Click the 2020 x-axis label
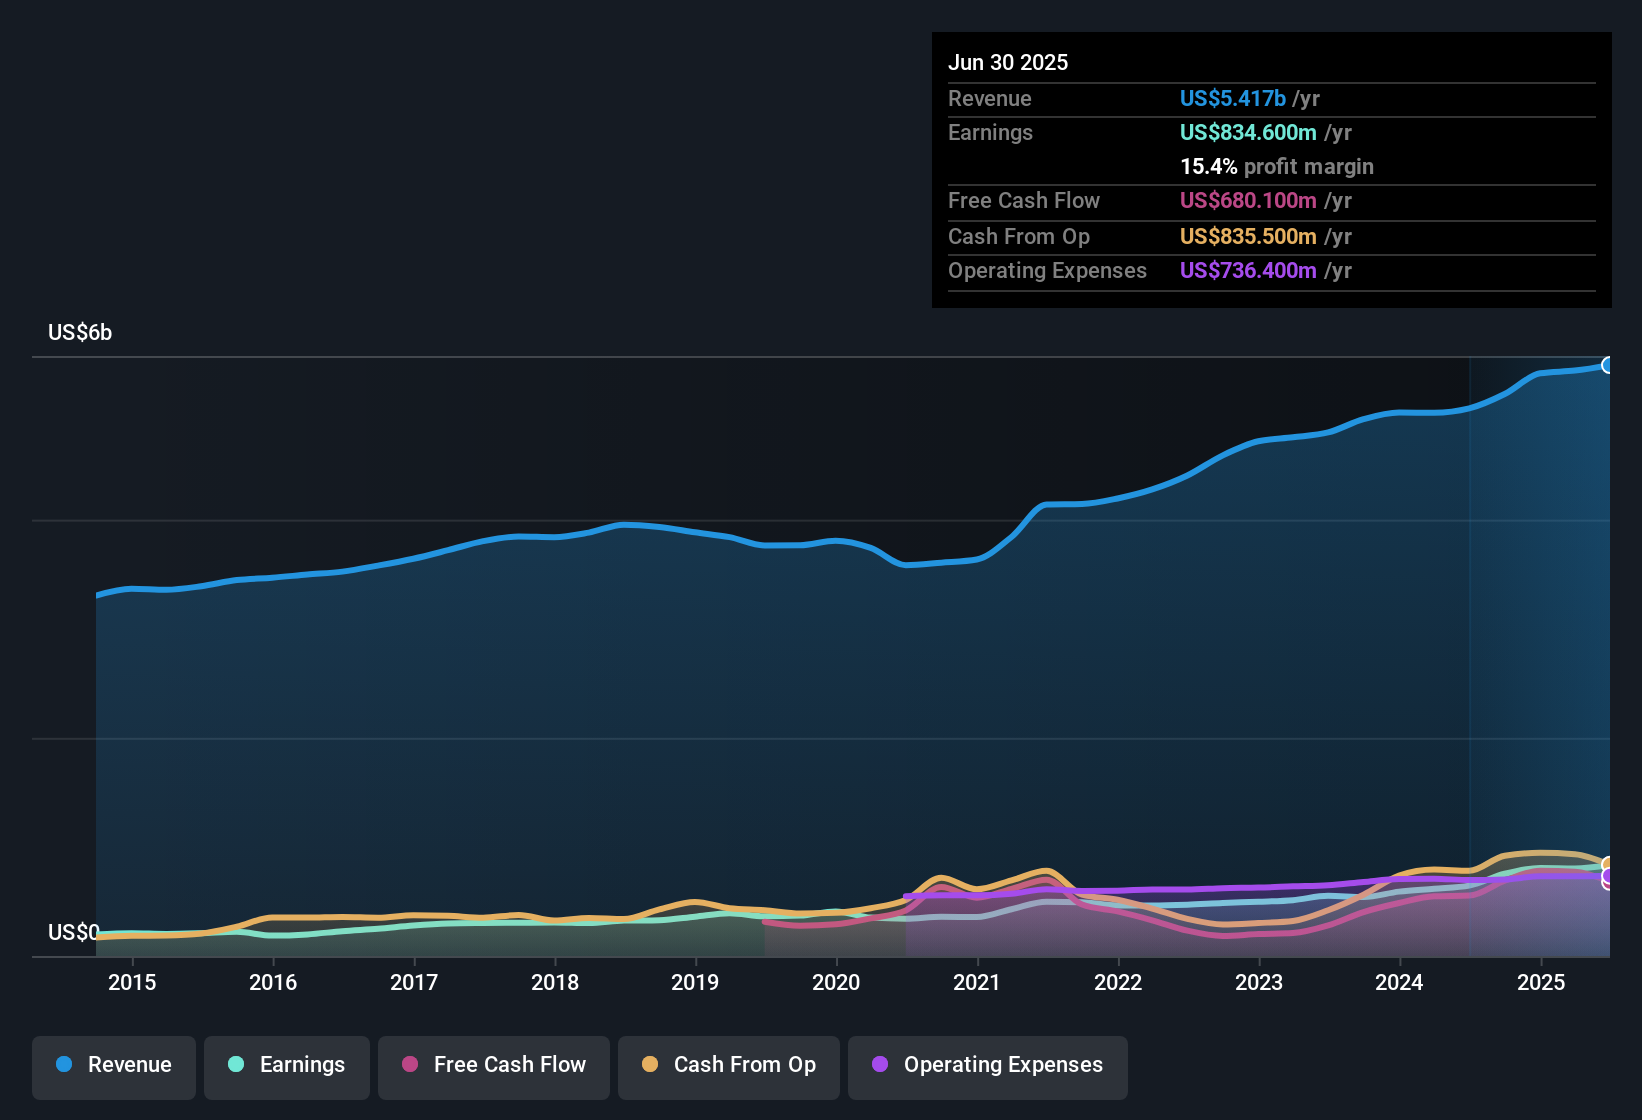 (836, 982)
